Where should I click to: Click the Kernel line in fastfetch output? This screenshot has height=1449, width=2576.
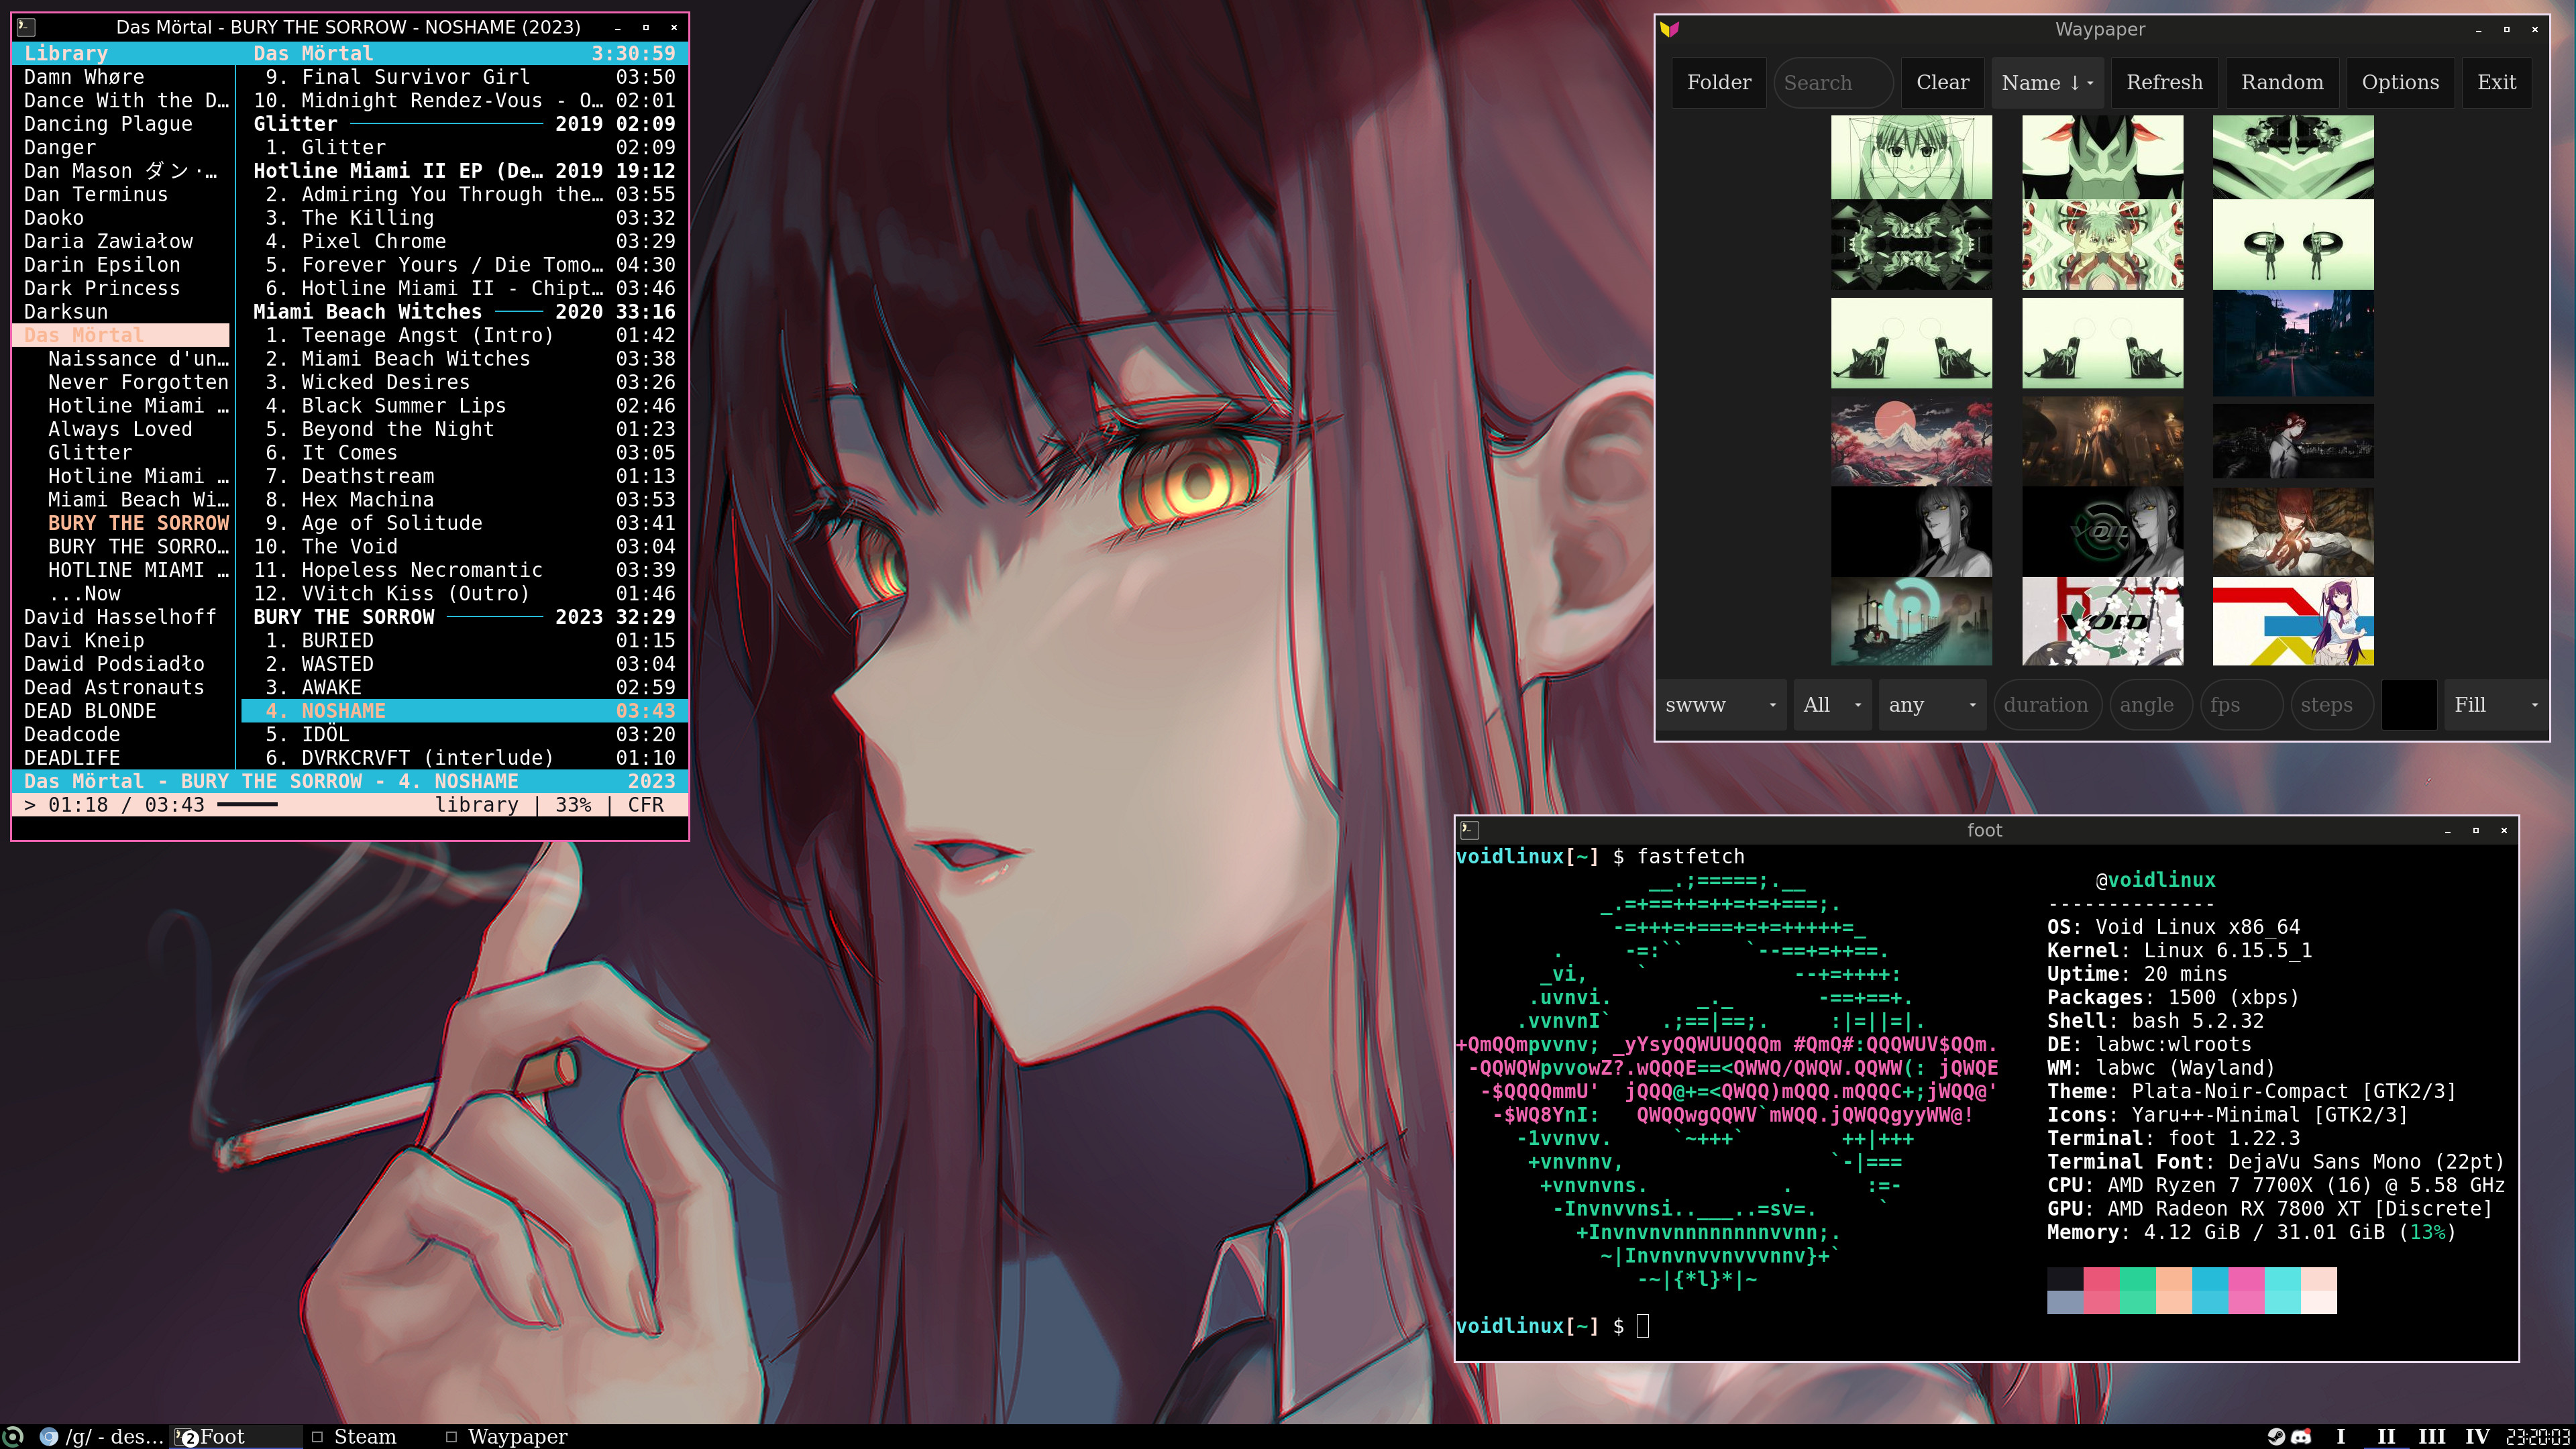point(2179,951)
